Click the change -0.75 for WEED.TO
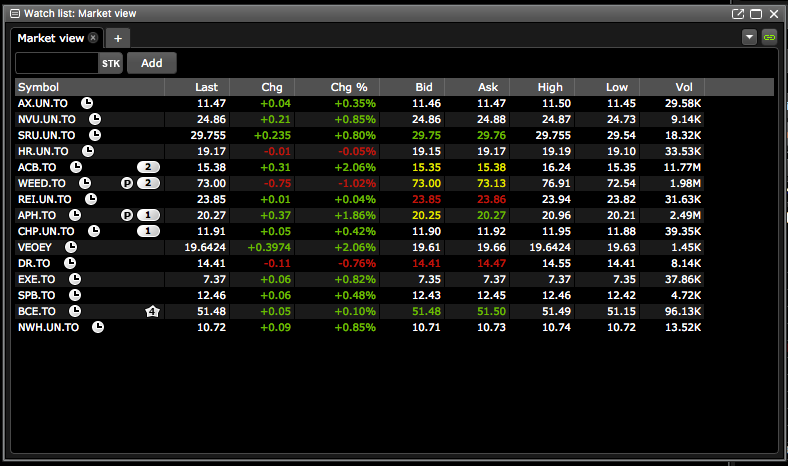Screen dimensions: 788x466 click(277, 183)
